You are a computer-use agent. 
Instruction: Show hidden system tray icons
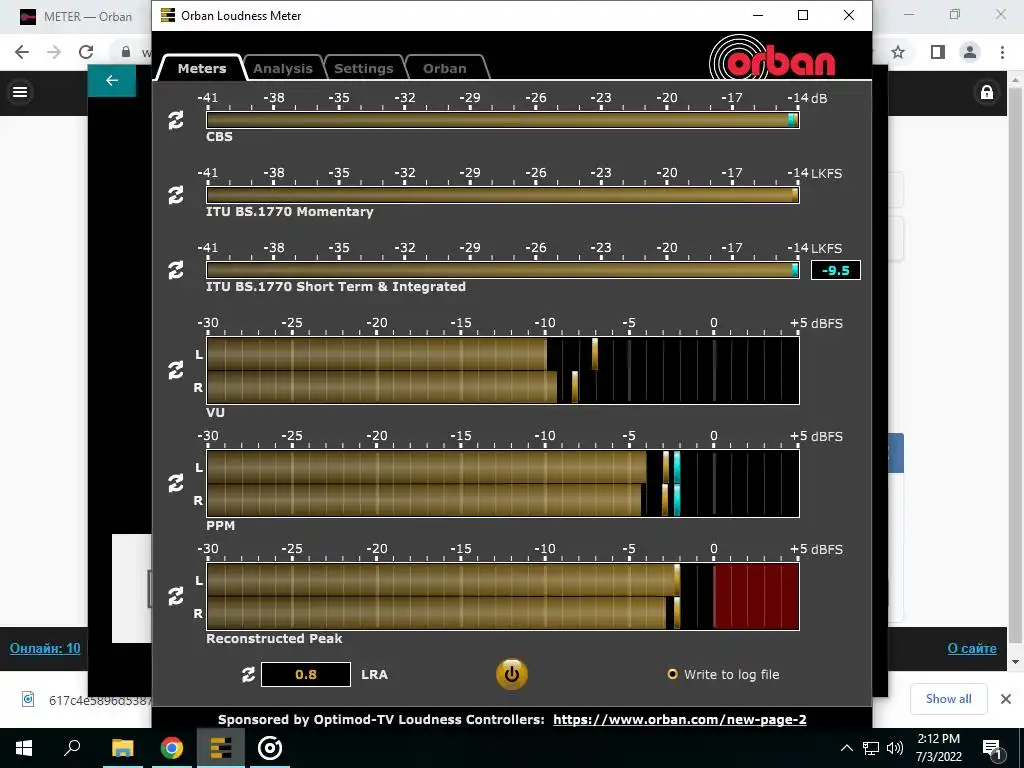(846, 748)
